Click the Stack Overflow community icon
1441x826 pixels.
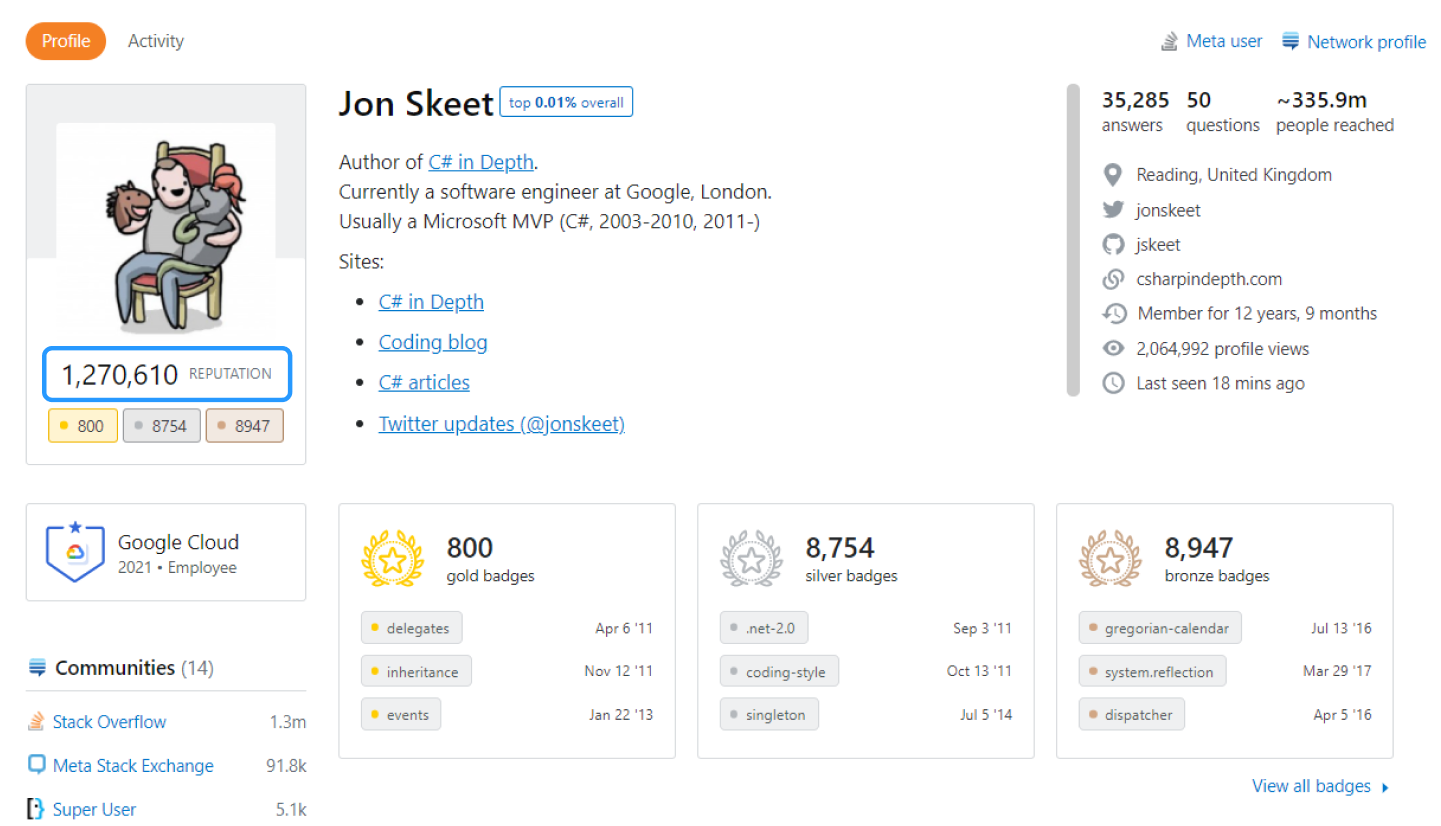point(37,722)
